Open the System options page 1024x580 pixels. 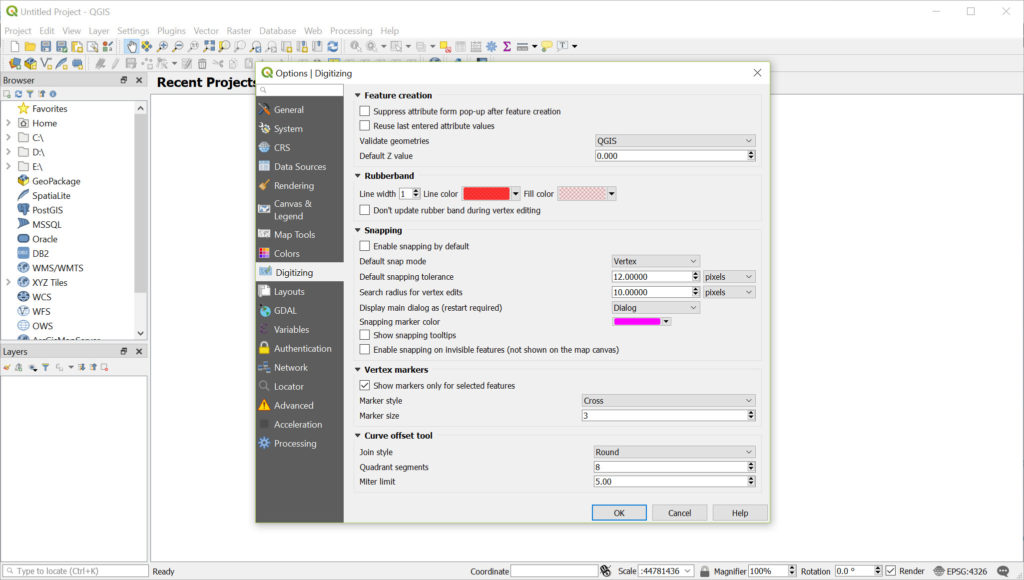pyautogui.click(x=300, y=129)
